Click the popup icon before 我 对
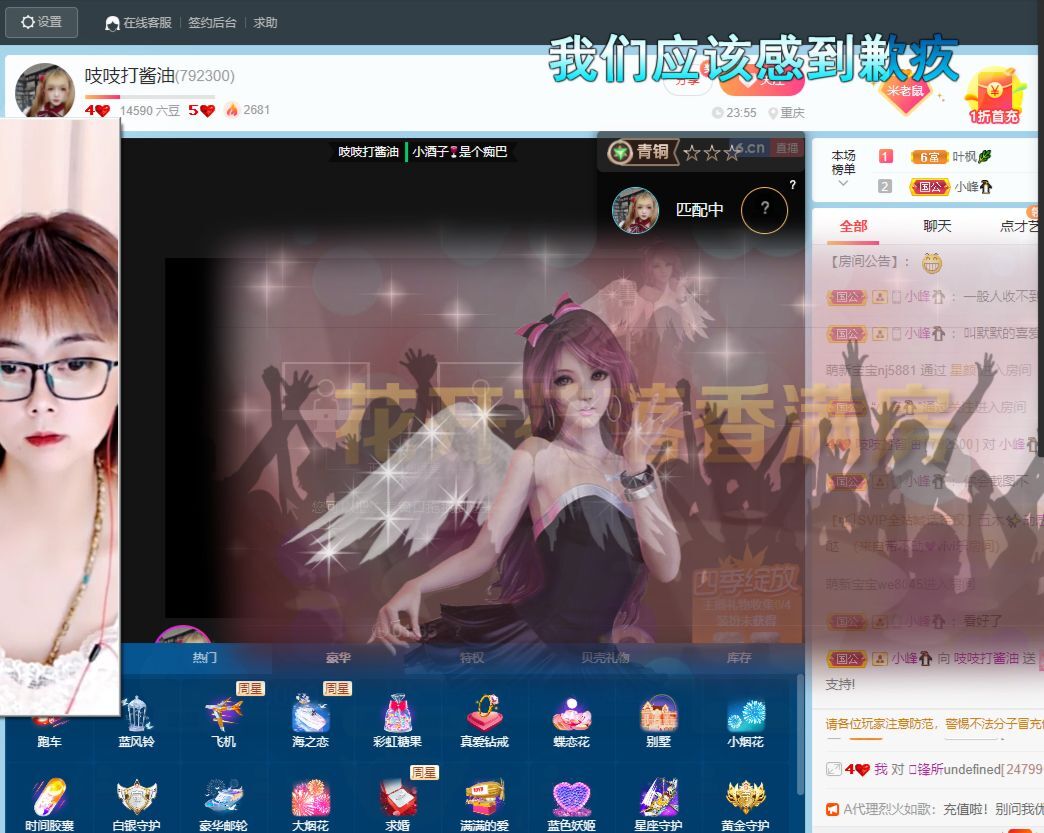 [834, 769]
